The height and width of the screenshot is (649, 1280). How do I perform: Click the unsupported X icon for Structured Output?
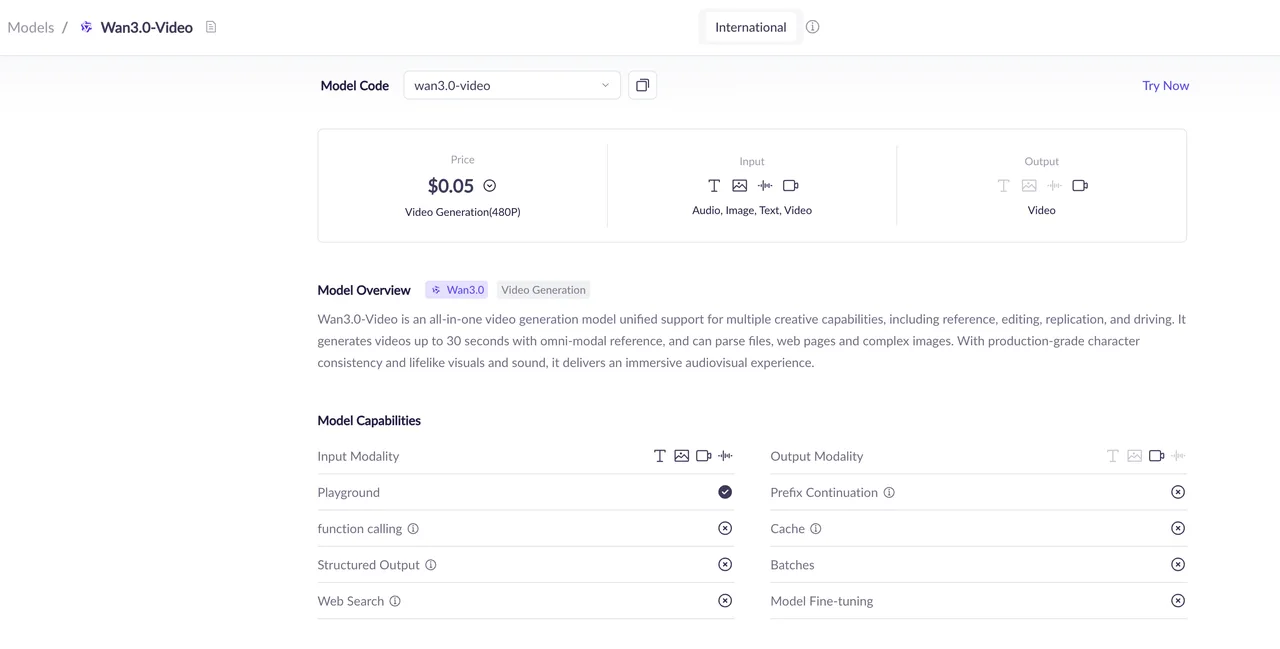coord(725,565)
